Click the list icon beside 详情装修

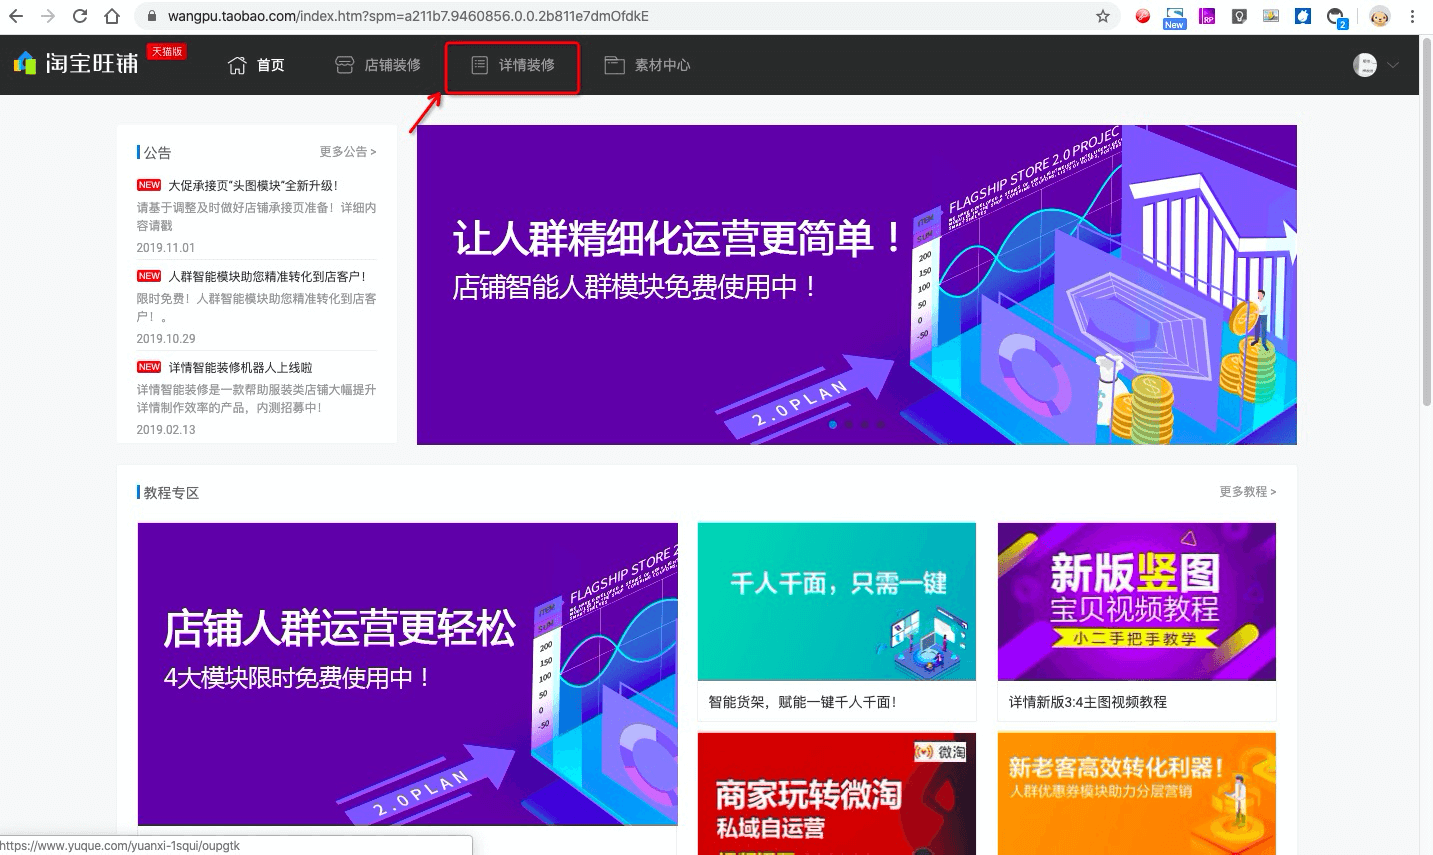[x=480, y=65]
